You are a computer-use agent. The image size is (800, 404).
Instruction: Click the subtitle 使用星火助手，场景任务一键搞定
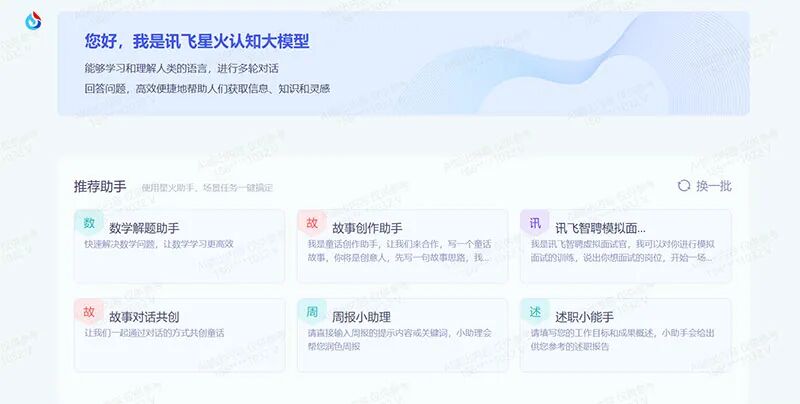pos(207,188)
